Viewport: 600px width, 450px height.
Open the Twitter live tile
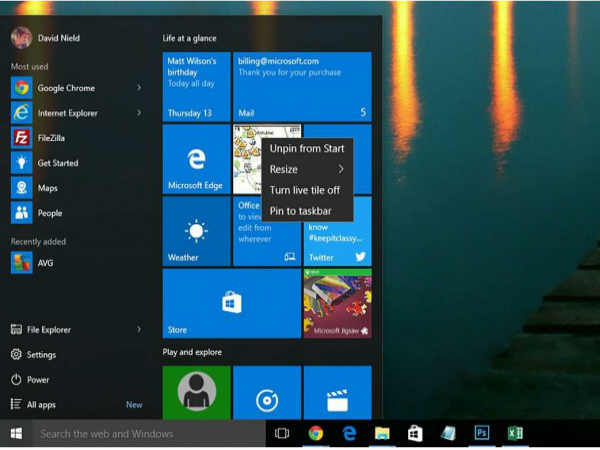337,245
